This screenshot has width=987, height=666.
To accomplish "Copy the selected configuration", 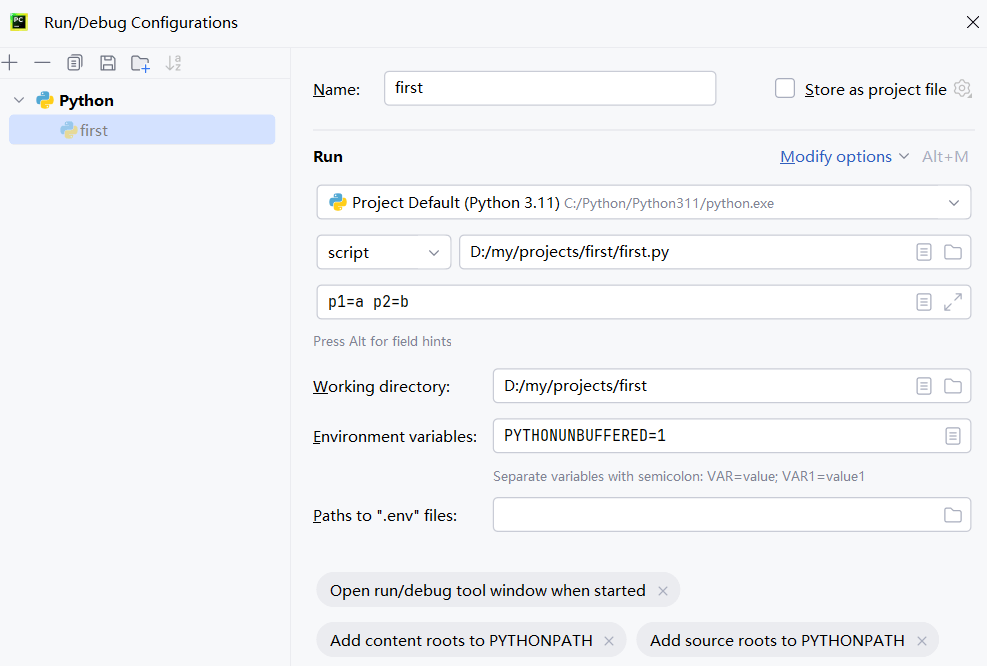I will pos(75,63).
